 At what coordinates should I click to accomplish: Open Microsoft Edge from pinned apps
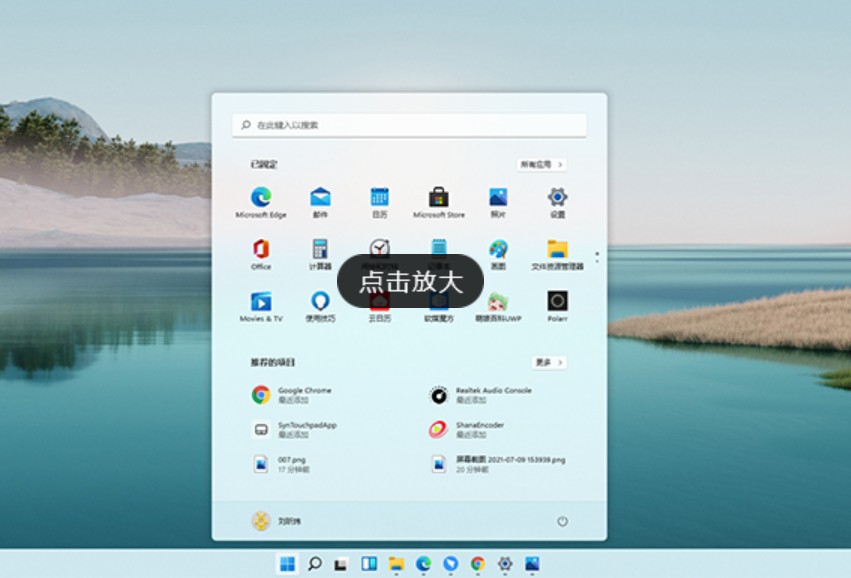[261, 198]
